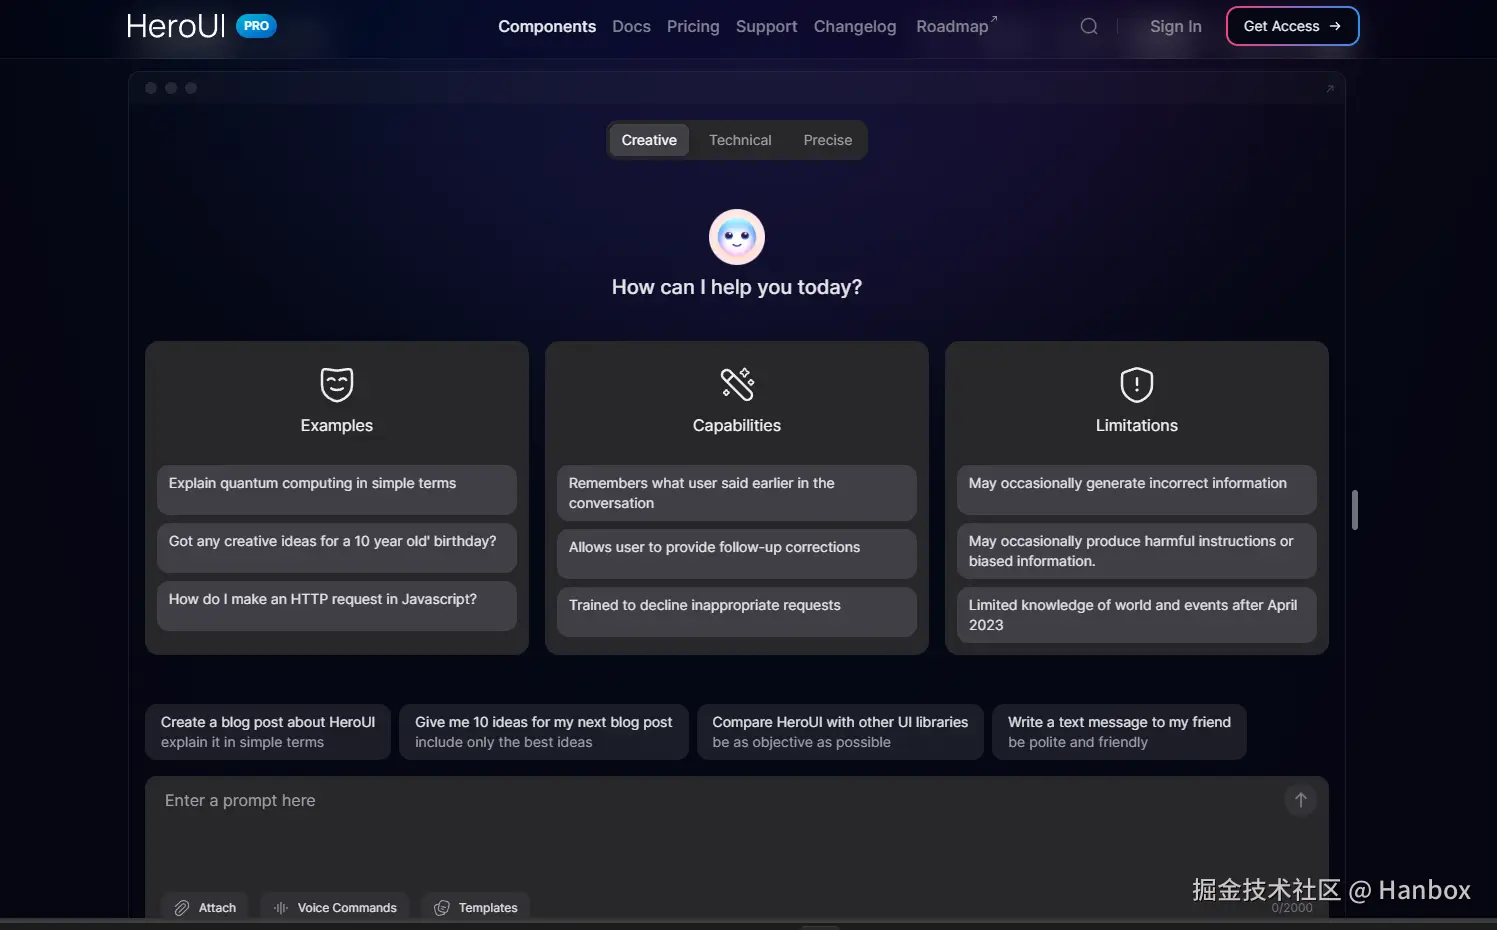Click the page vertical scrollbar thumb
The width and height of the screenshot is (1497, 930).
(x=1355, y=510)
